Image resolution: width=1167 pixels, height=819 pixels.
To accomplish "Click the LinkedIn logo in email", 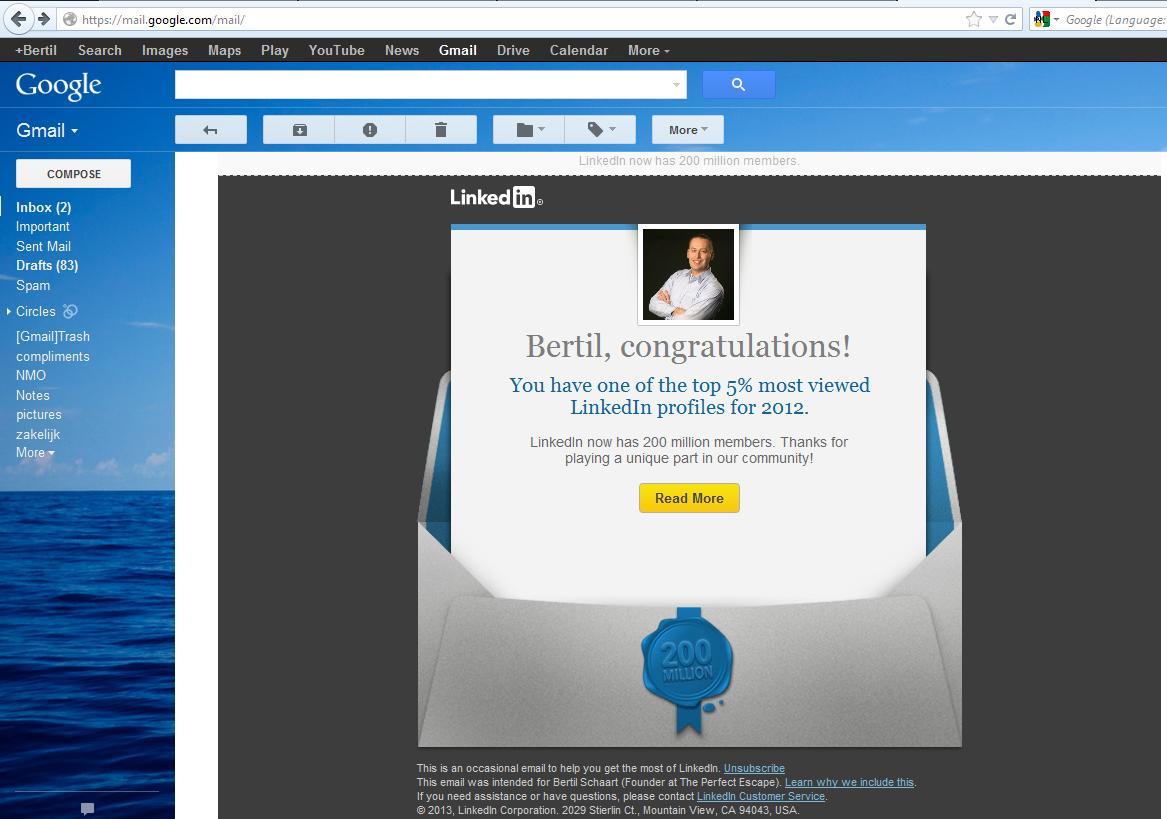I will point(496,197).
